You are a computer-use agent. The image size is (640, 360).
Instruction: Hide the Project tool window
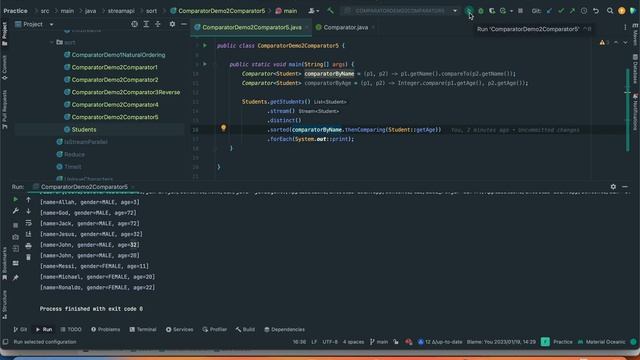(x=184, y=24)
